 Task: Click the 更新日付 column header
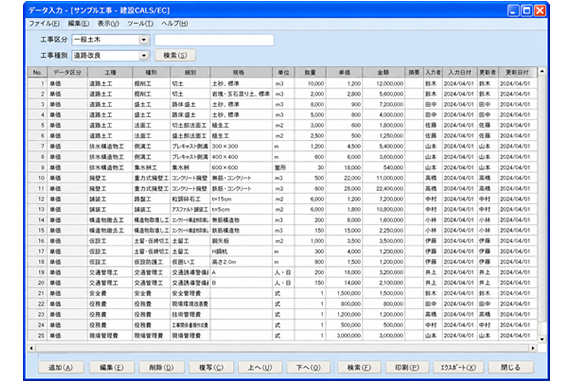517,72
